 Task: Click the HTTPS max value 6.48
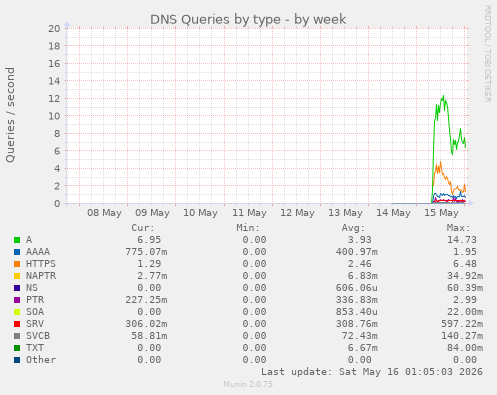coord(465,264)
